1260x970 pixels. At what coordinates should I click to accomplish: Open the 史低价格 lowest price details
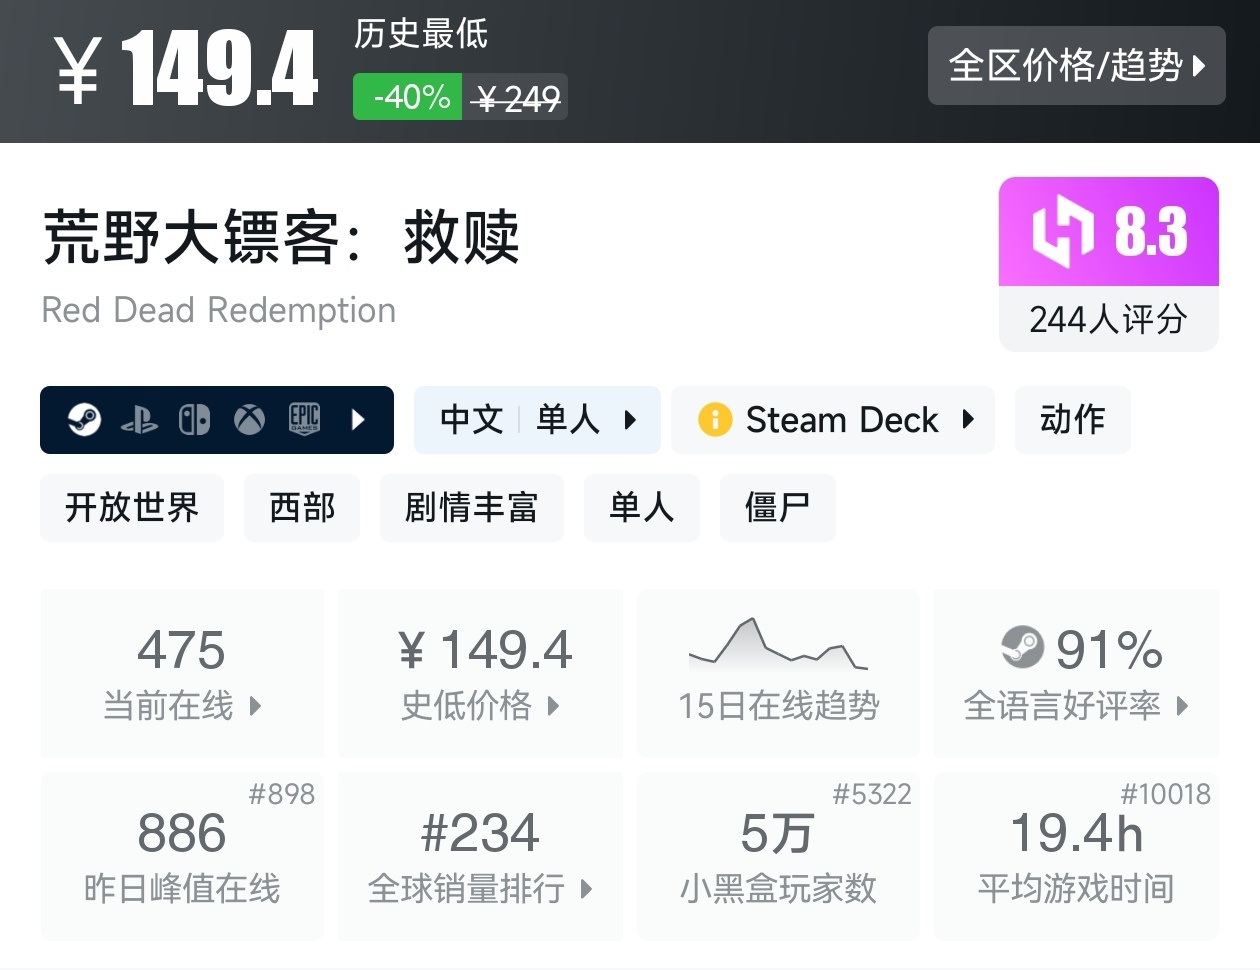[480, 673]
